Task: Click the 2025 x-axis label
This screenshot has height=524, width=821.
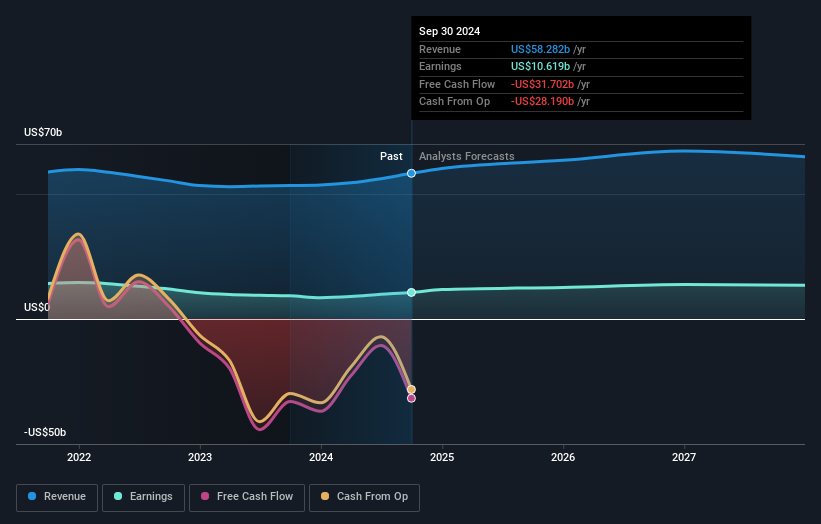Action: [x=442, y=458]
